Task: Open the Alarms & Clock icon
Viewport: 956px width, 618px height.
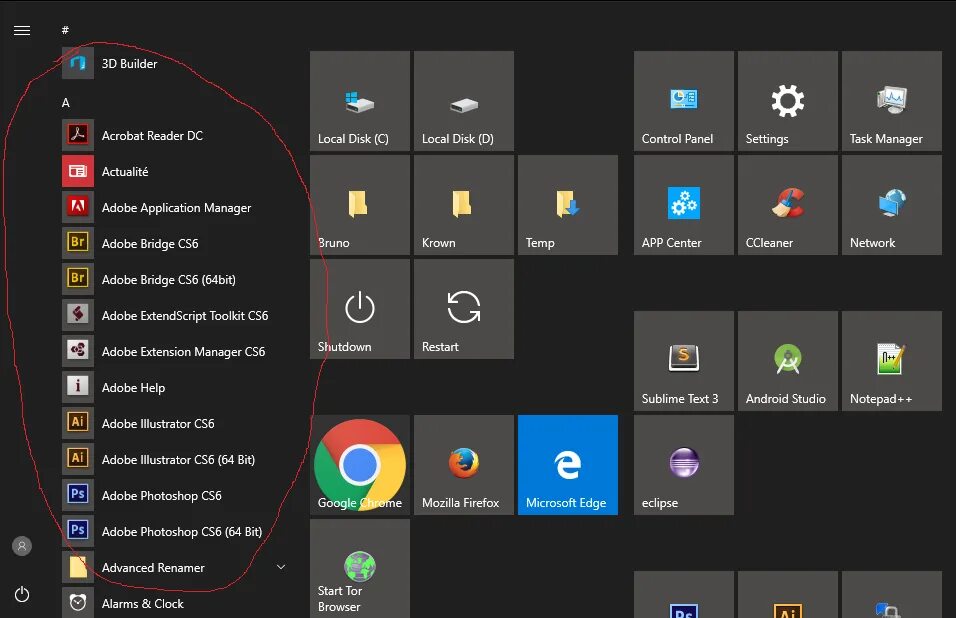Action: pos(78,603)
